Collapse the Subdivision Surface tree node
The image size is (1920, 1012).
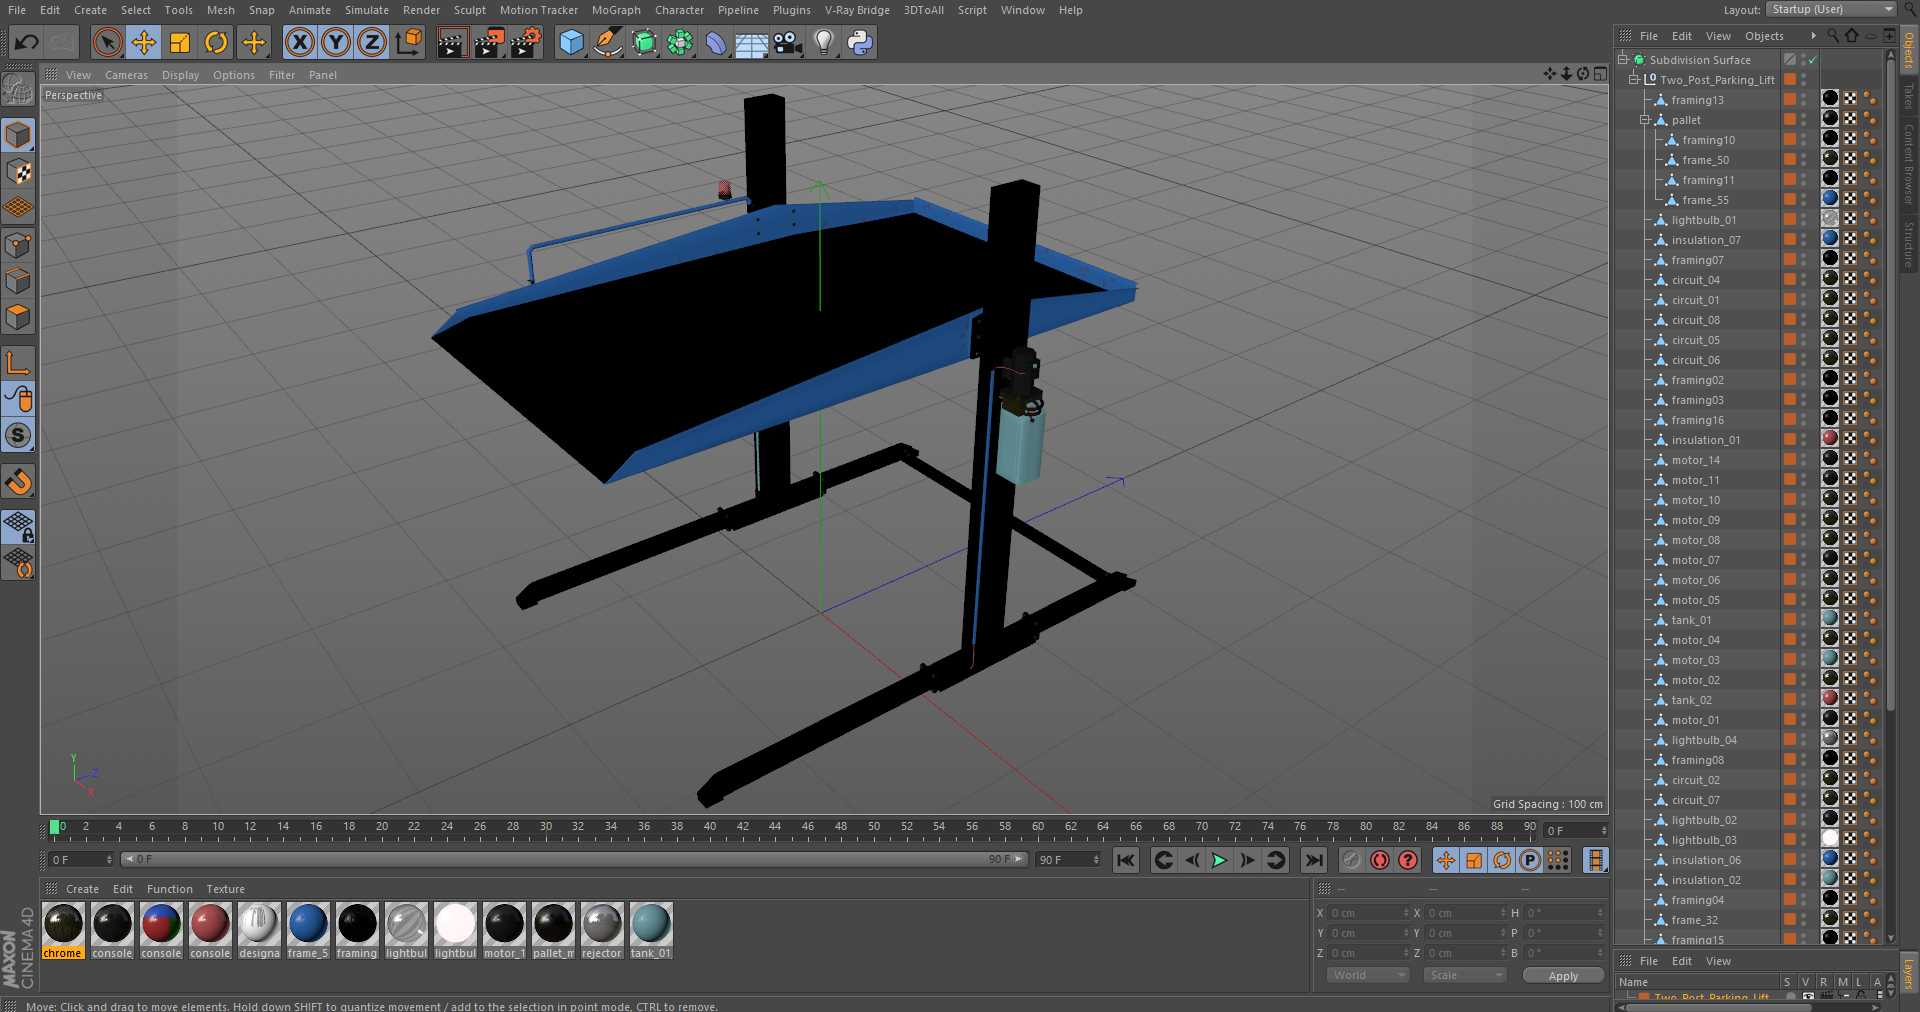pos(1623,60)
